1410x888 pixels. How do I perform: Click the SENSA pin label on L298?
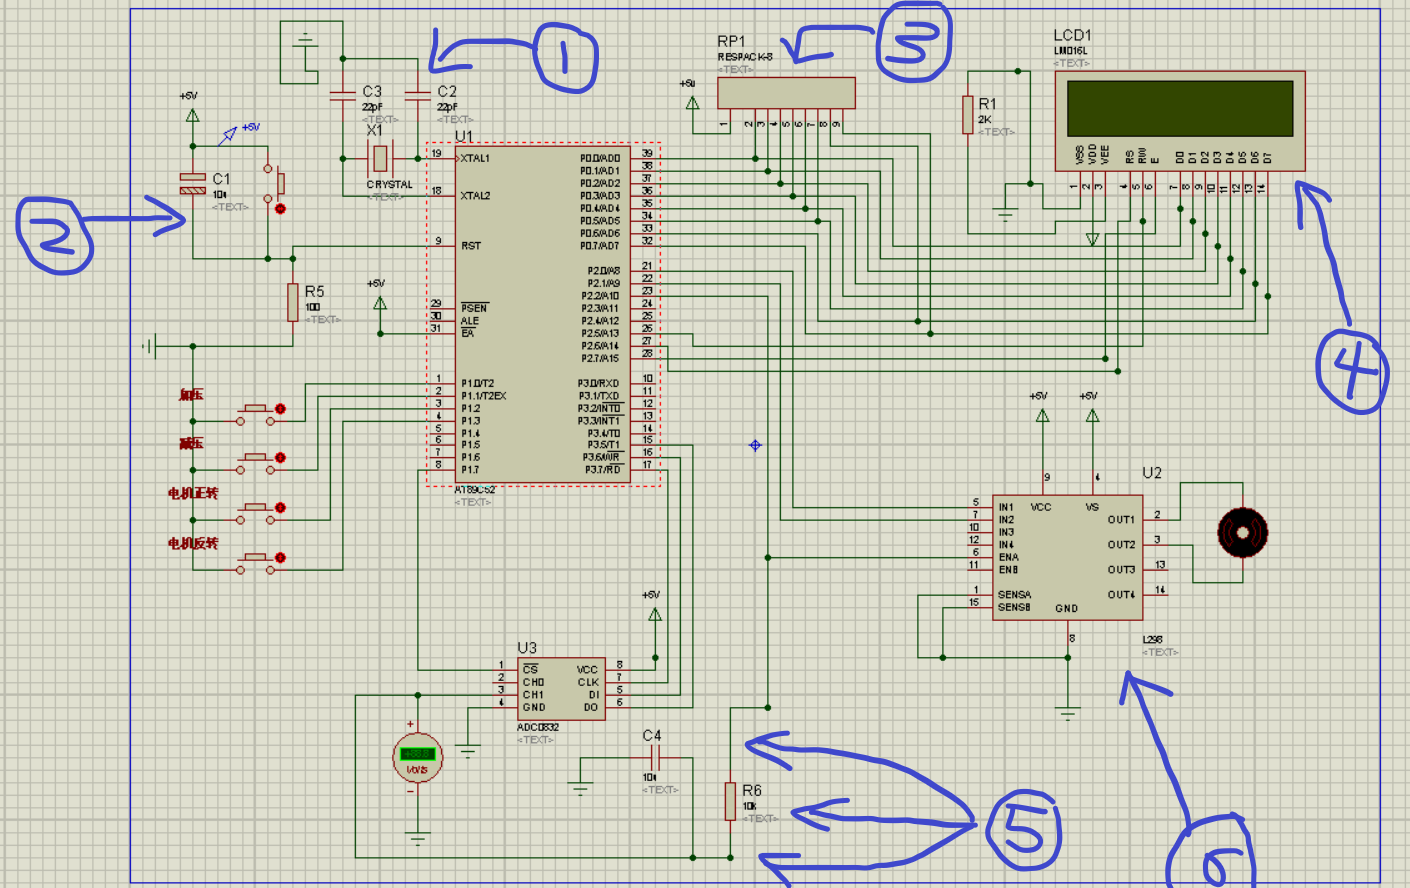1014,595
